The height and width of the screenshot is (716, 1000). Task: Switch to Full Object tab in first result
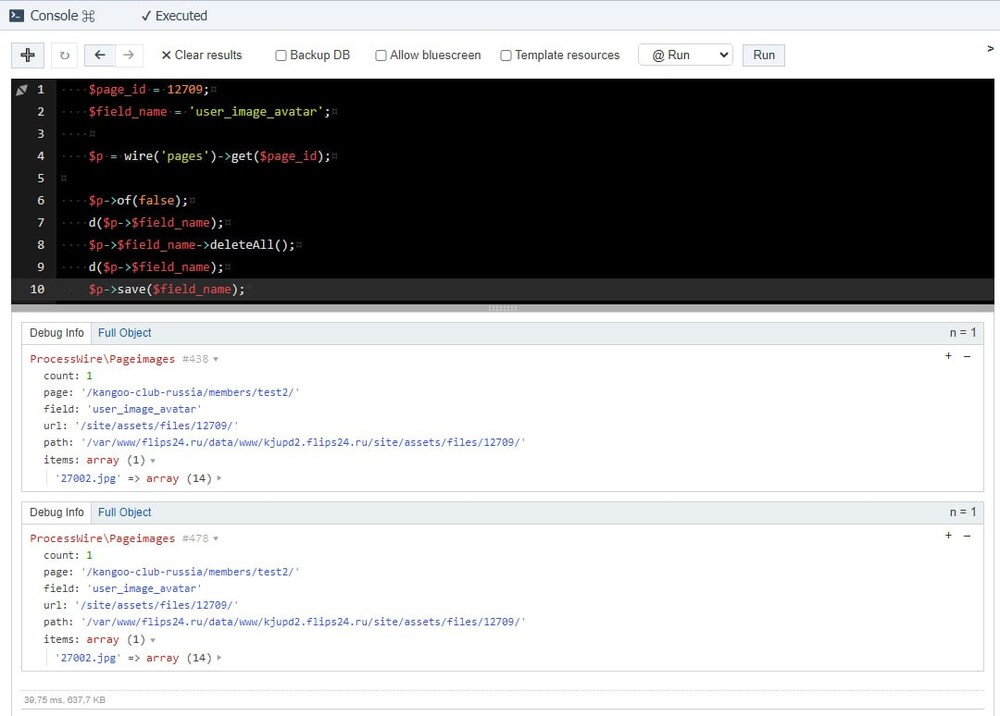tap(125, 333)
